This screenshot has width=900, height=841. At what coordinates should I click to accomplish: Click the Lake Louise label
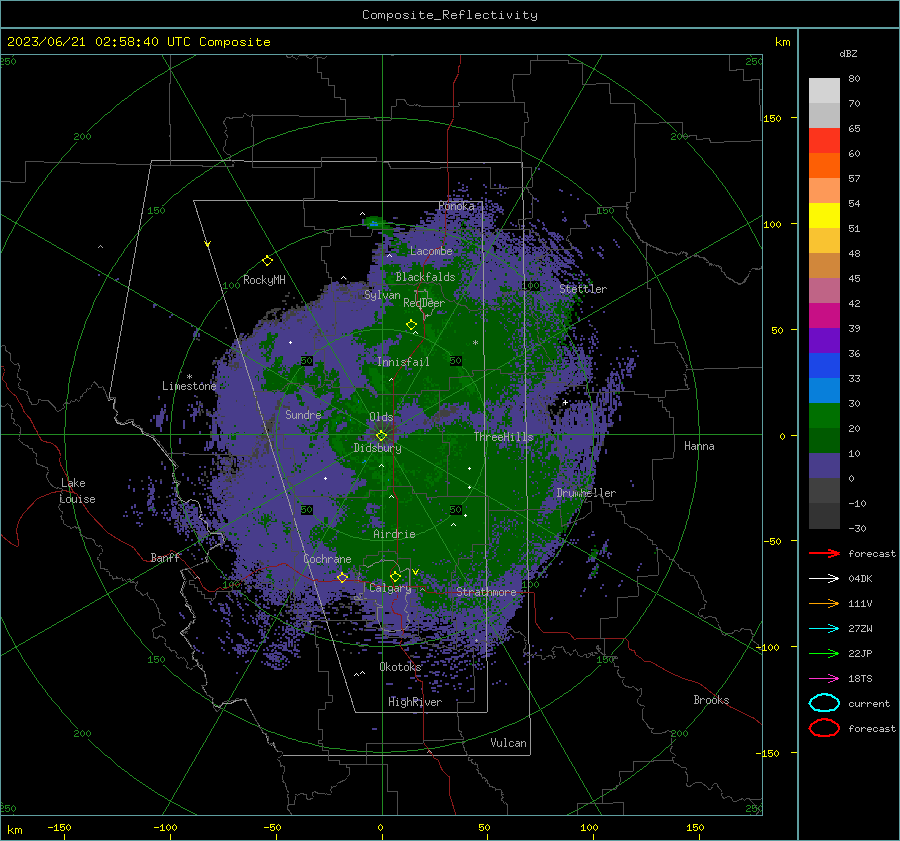tap(77, 491)
